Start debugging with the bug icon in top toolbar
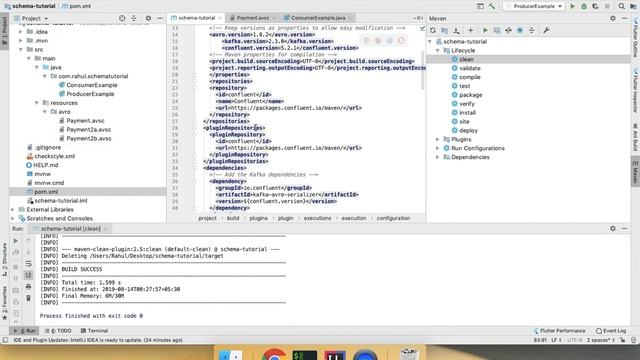Viewport: 640px width, 360px height. point(584,6)
